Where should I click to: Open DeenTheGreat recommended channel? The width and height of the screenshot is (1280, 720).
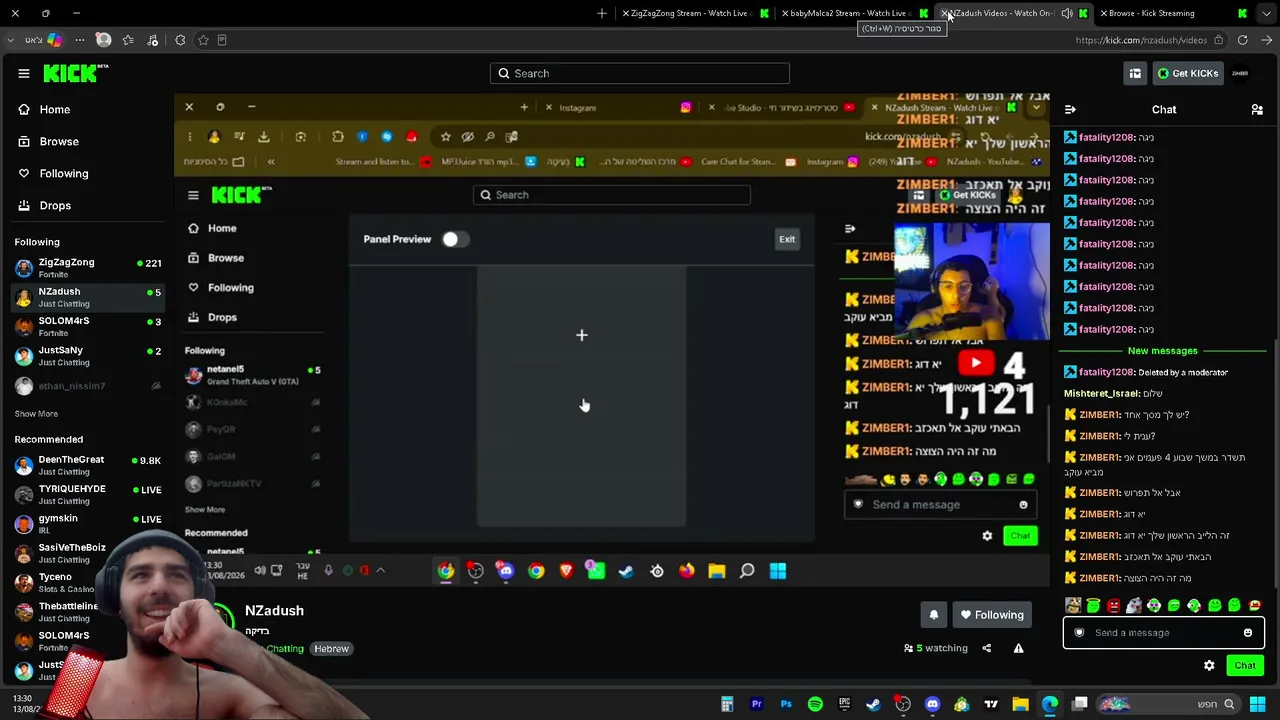(x=88, y=465)
